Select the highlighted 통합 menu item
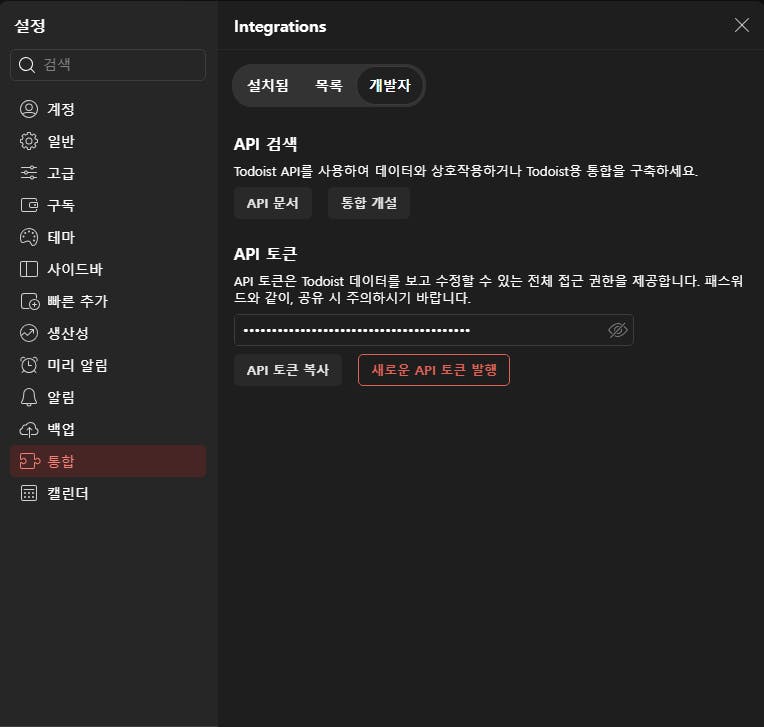764x727 pixels. [x=108, y=461]
